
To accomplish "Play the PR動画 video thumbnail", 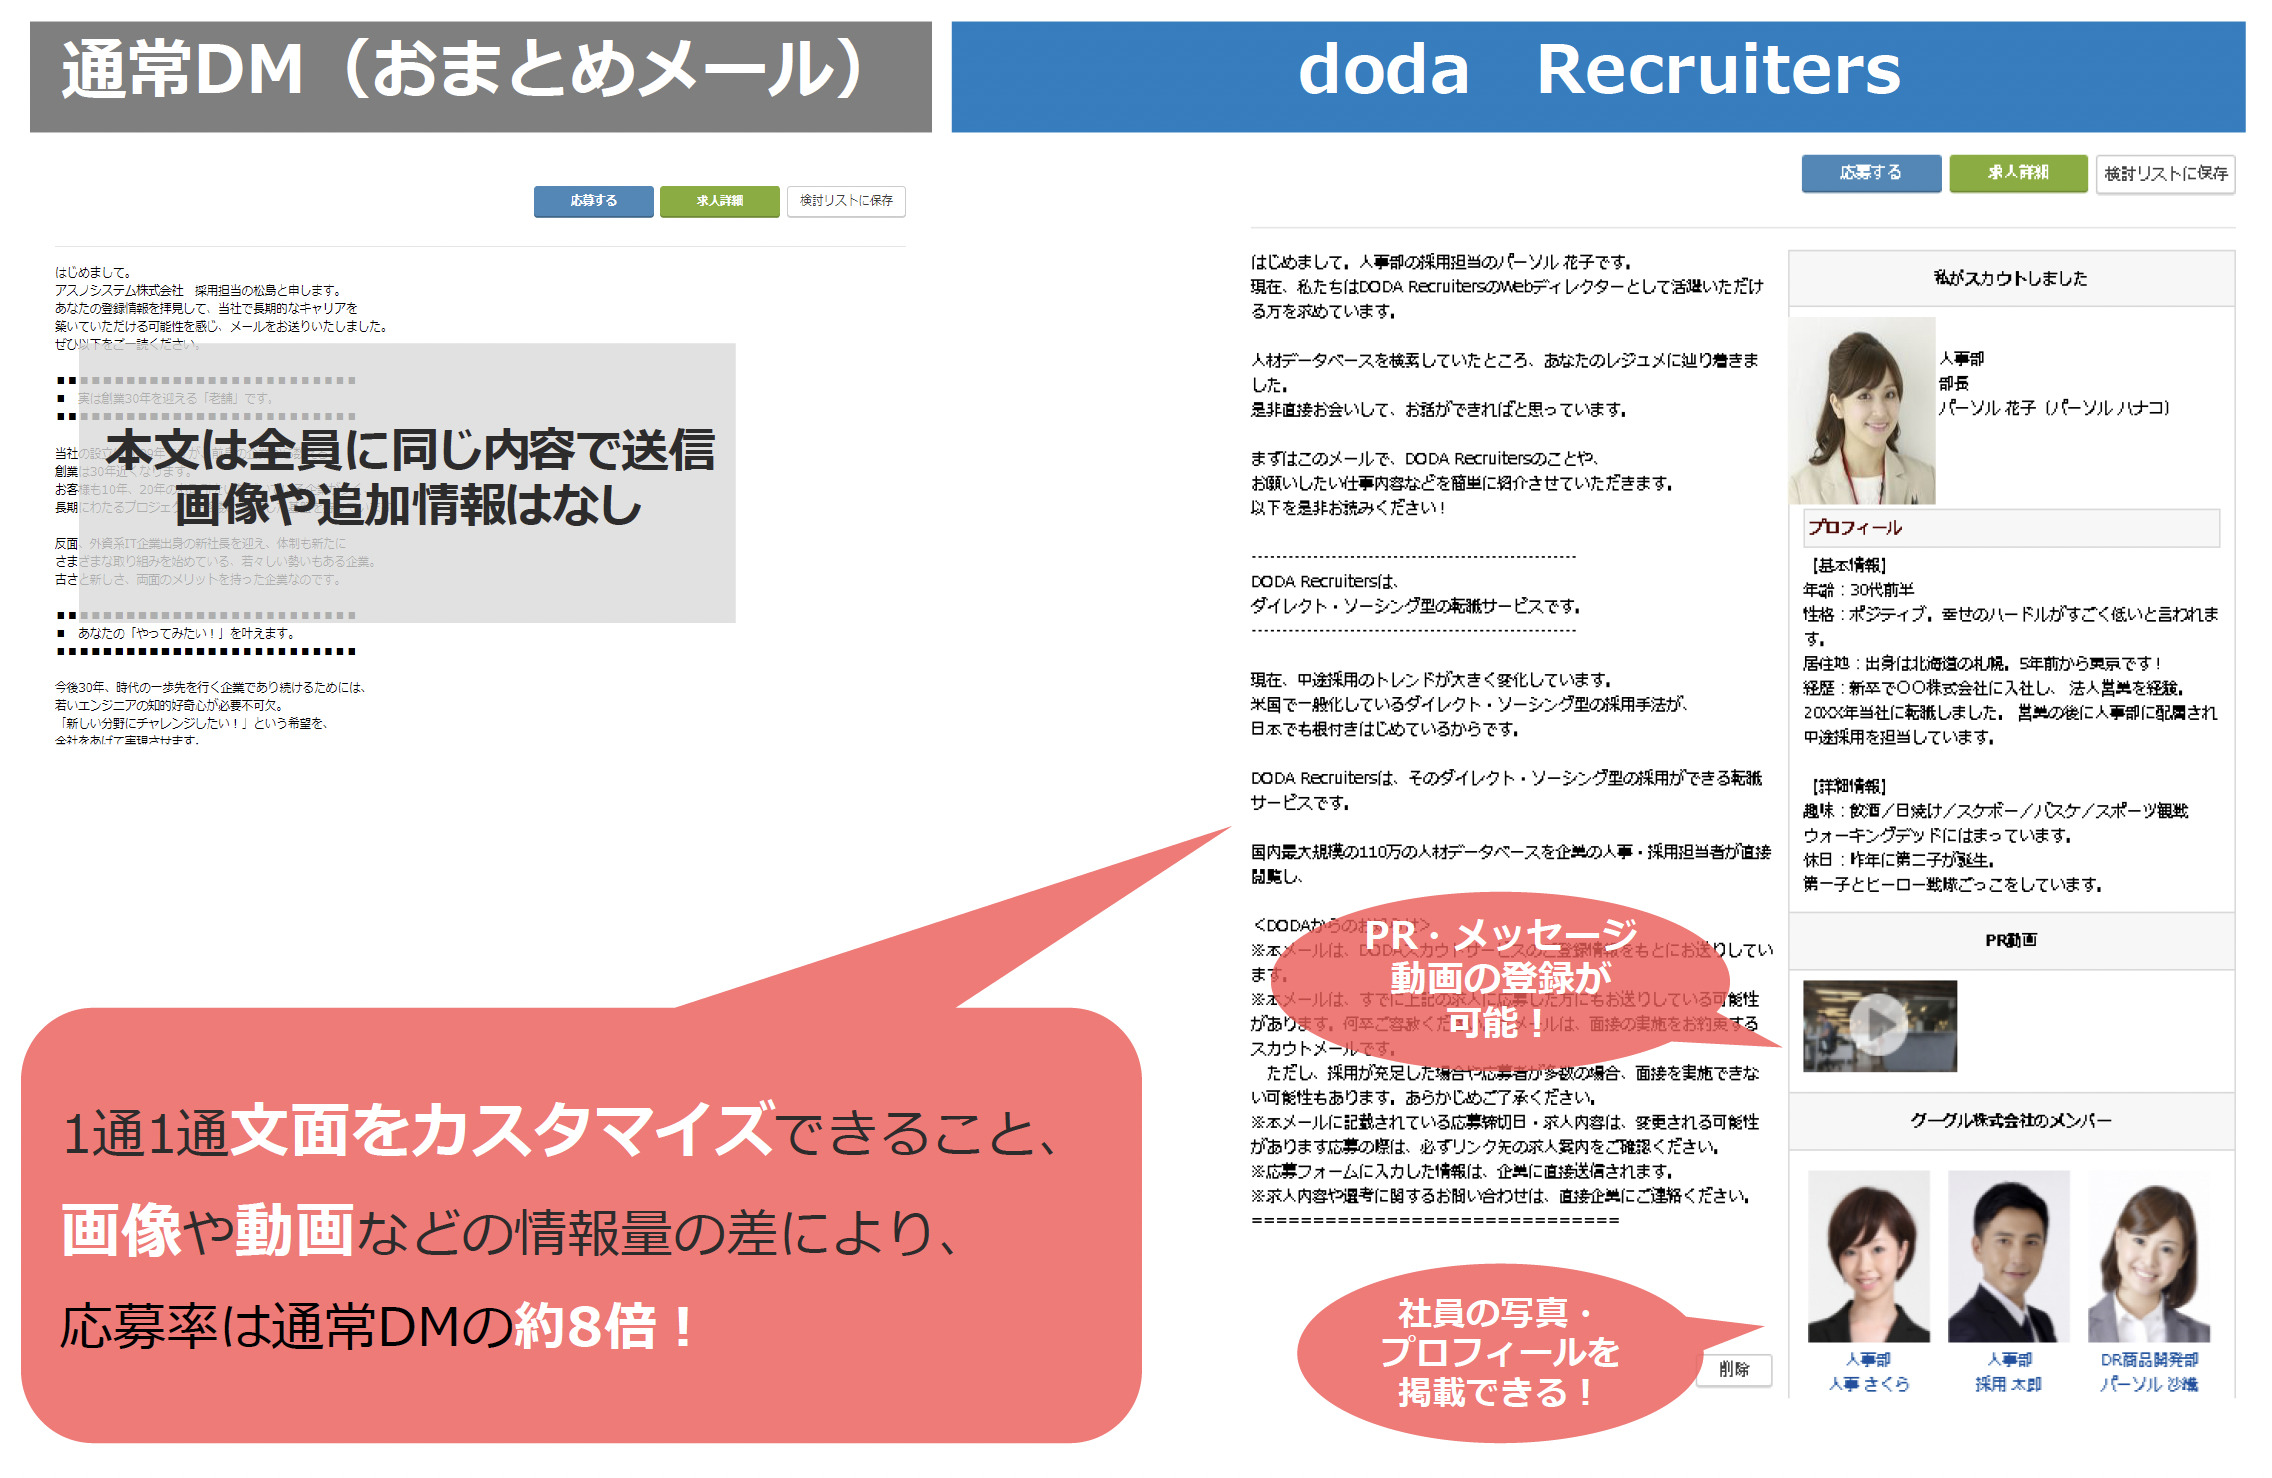I will (1880, 1025).
